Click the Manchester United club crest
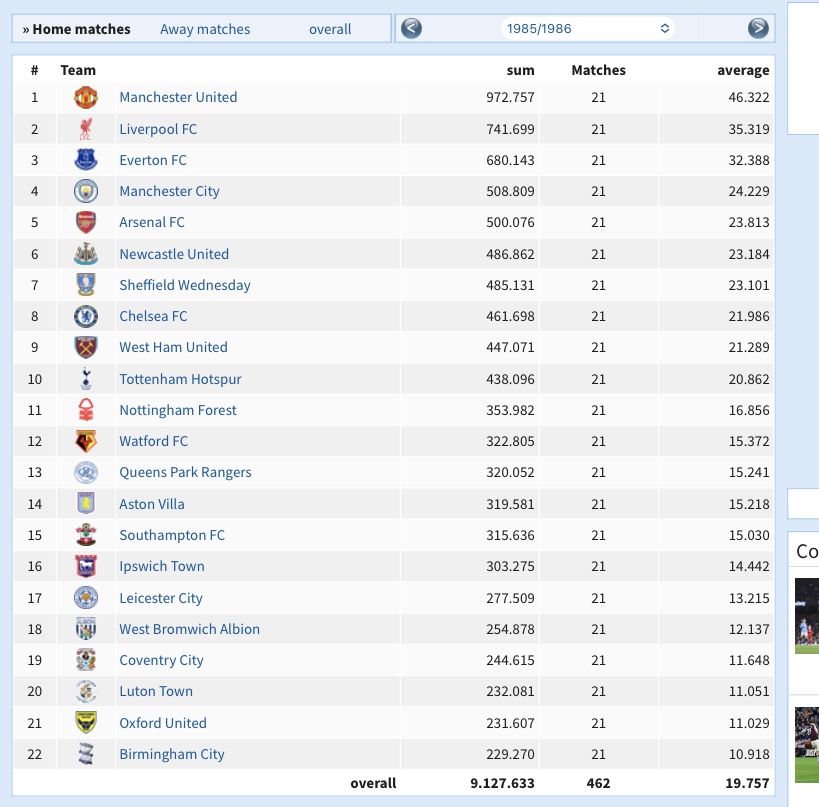The image size is (819, 807). point(86,98)
